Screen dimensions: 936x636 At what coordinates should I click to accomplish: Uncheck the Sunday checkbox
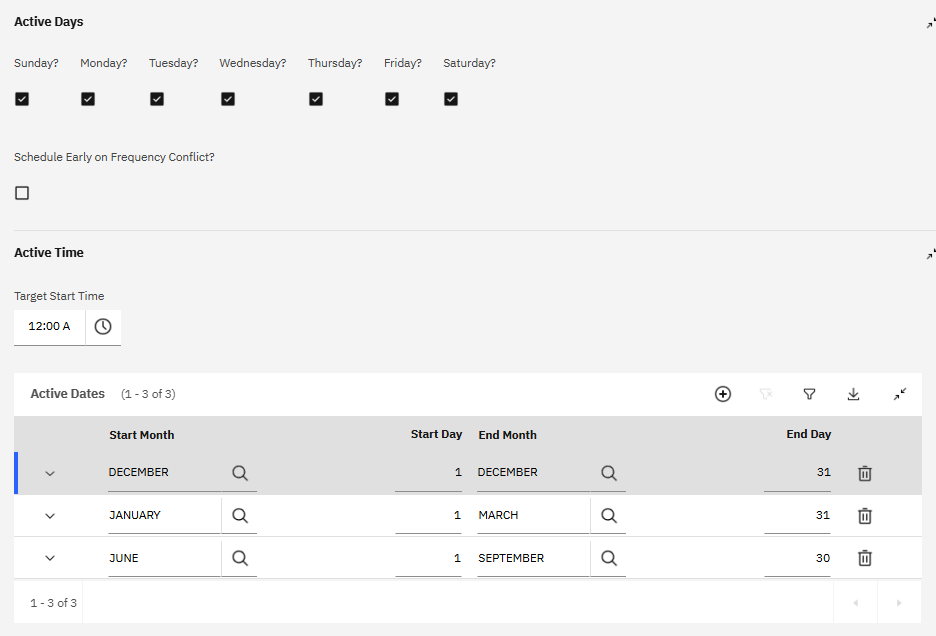pyautogui.click(x=22, y=99)
